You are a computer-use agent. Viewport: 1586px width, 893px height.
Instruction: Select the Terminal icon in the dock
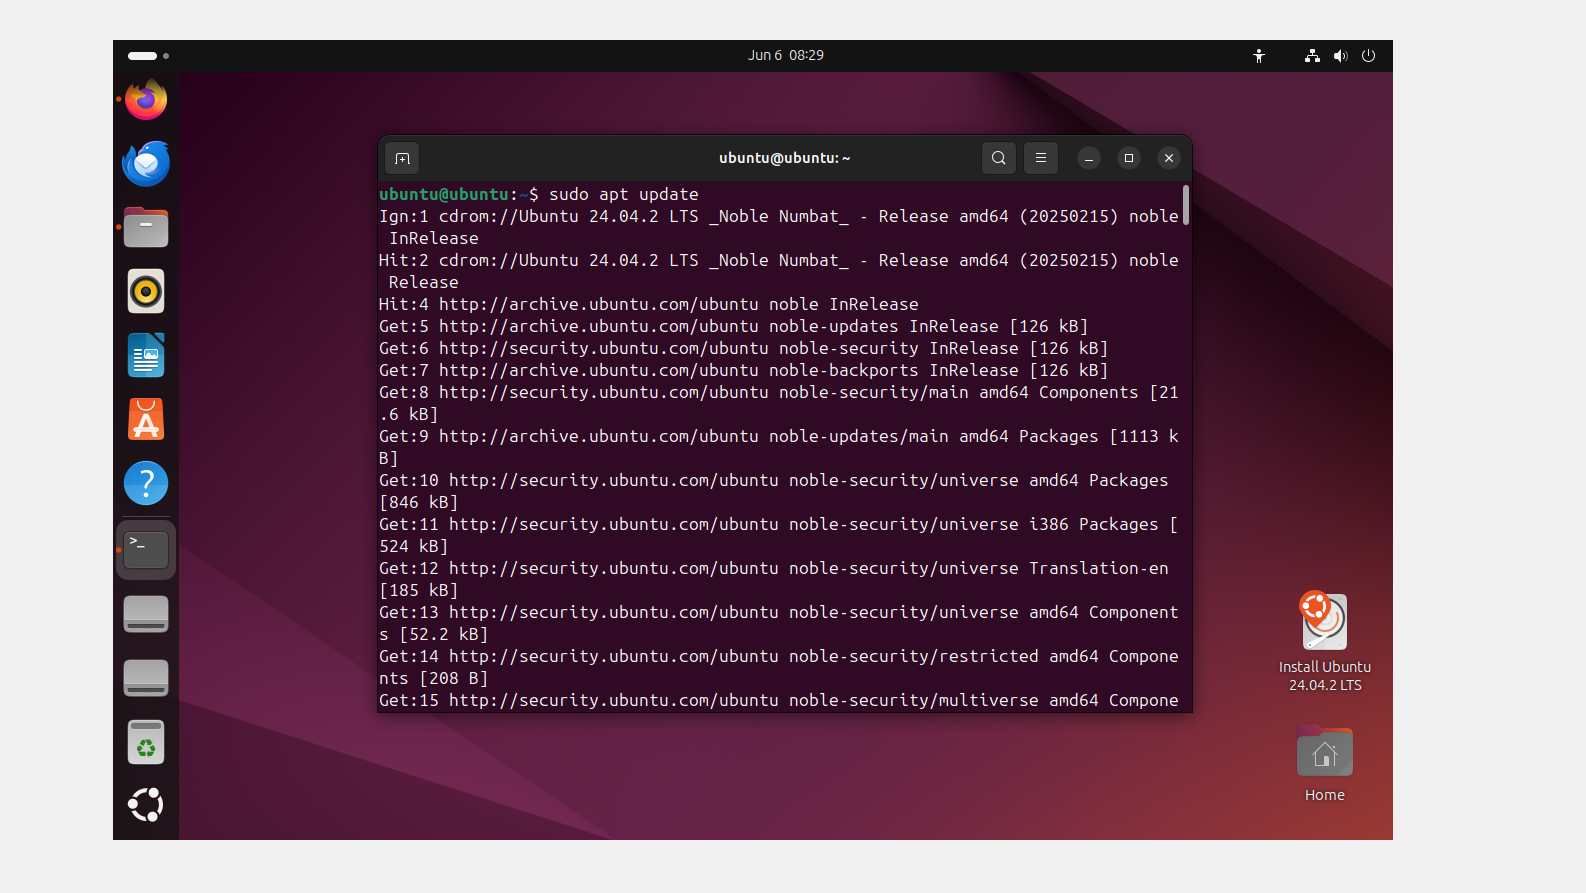tap(146, 549)
